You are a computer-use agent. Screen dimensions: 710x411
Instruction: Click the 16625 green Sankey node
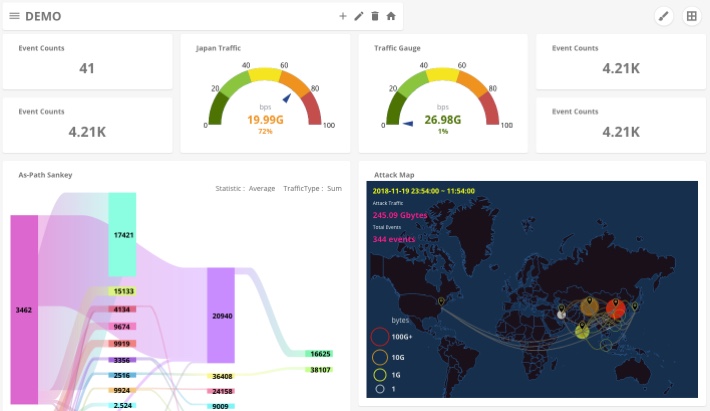pos(320,354)
